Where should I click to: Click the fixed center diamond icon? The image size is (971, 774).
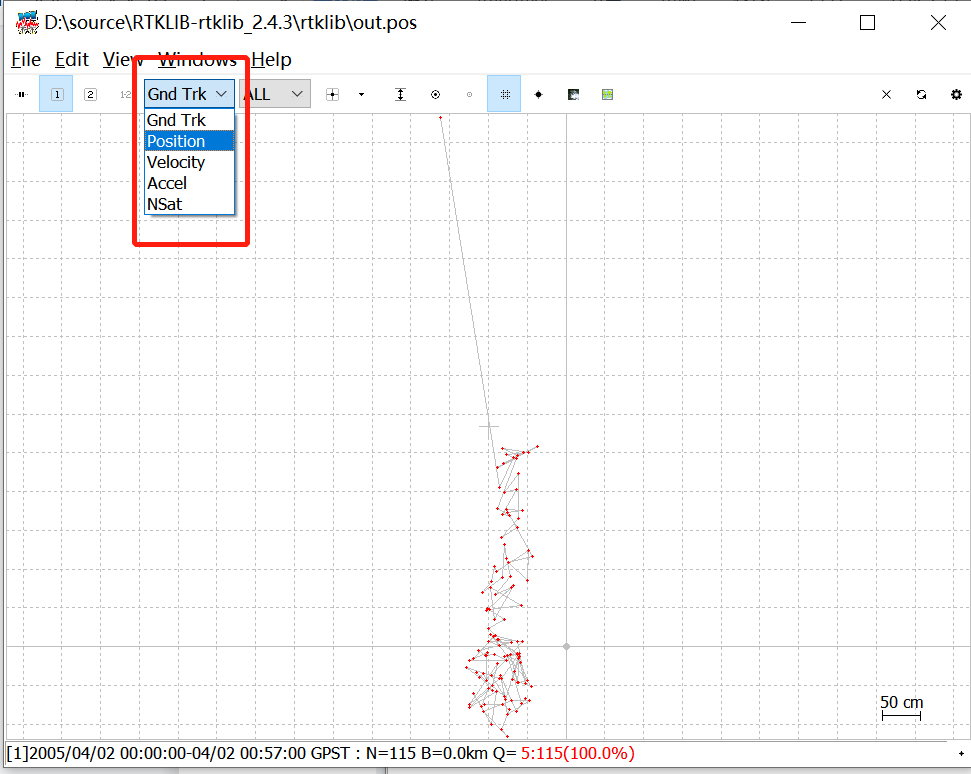click(538, 95)
